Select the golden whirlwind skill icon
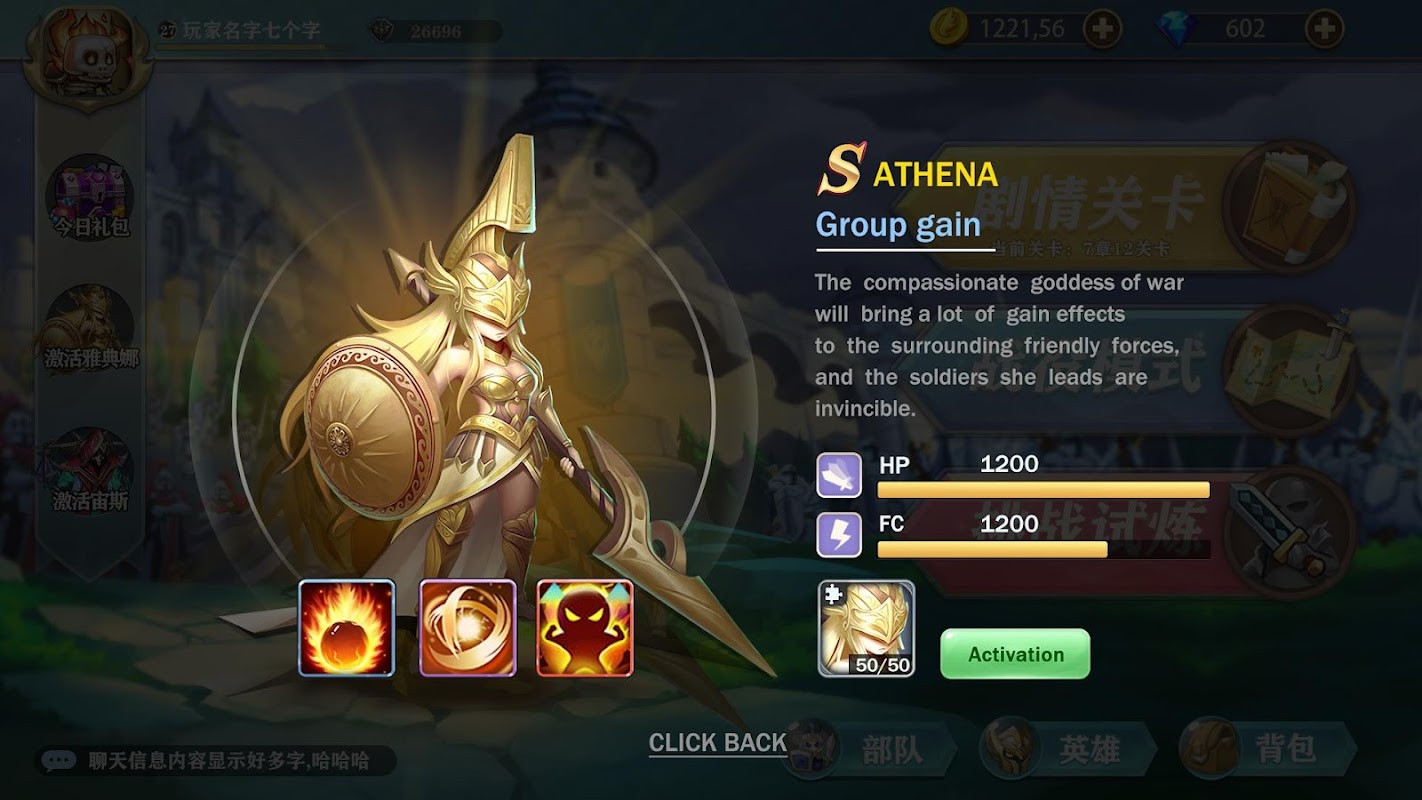This screenshot has height=800, width=1422. click(468, 628)
